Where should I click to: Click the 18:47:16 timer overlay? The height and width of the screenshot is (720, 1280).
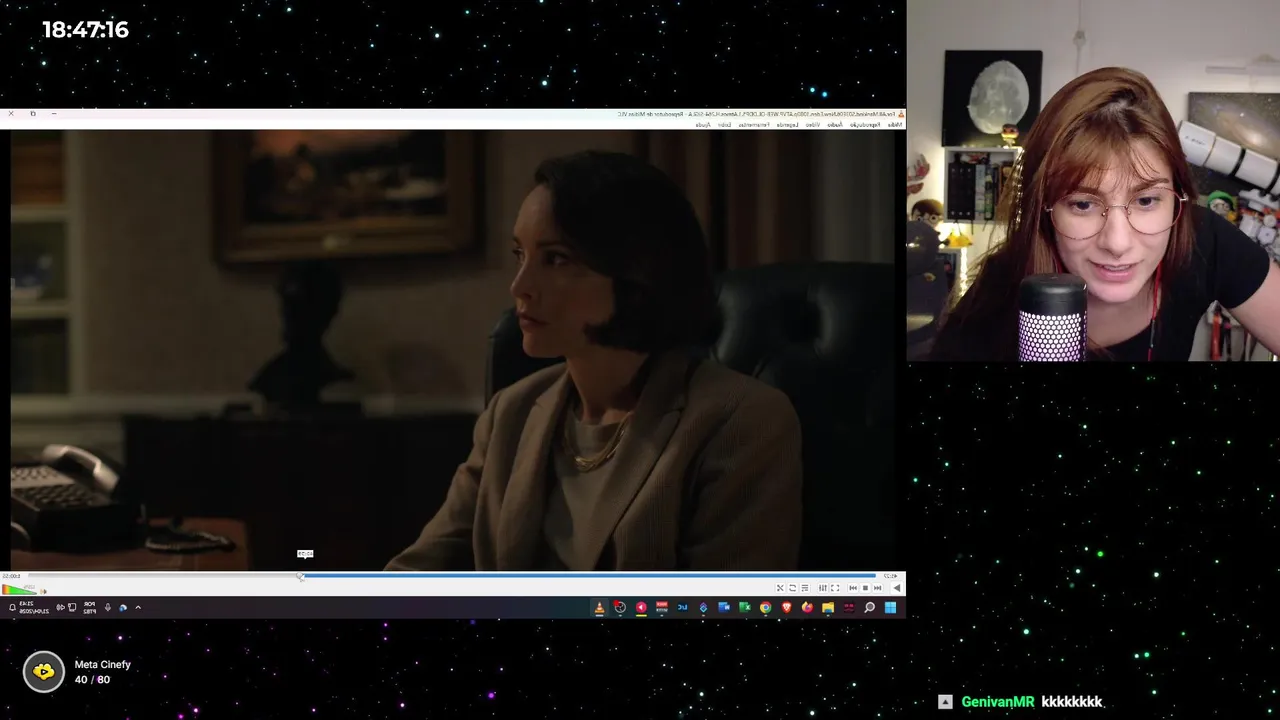(86, 30)
